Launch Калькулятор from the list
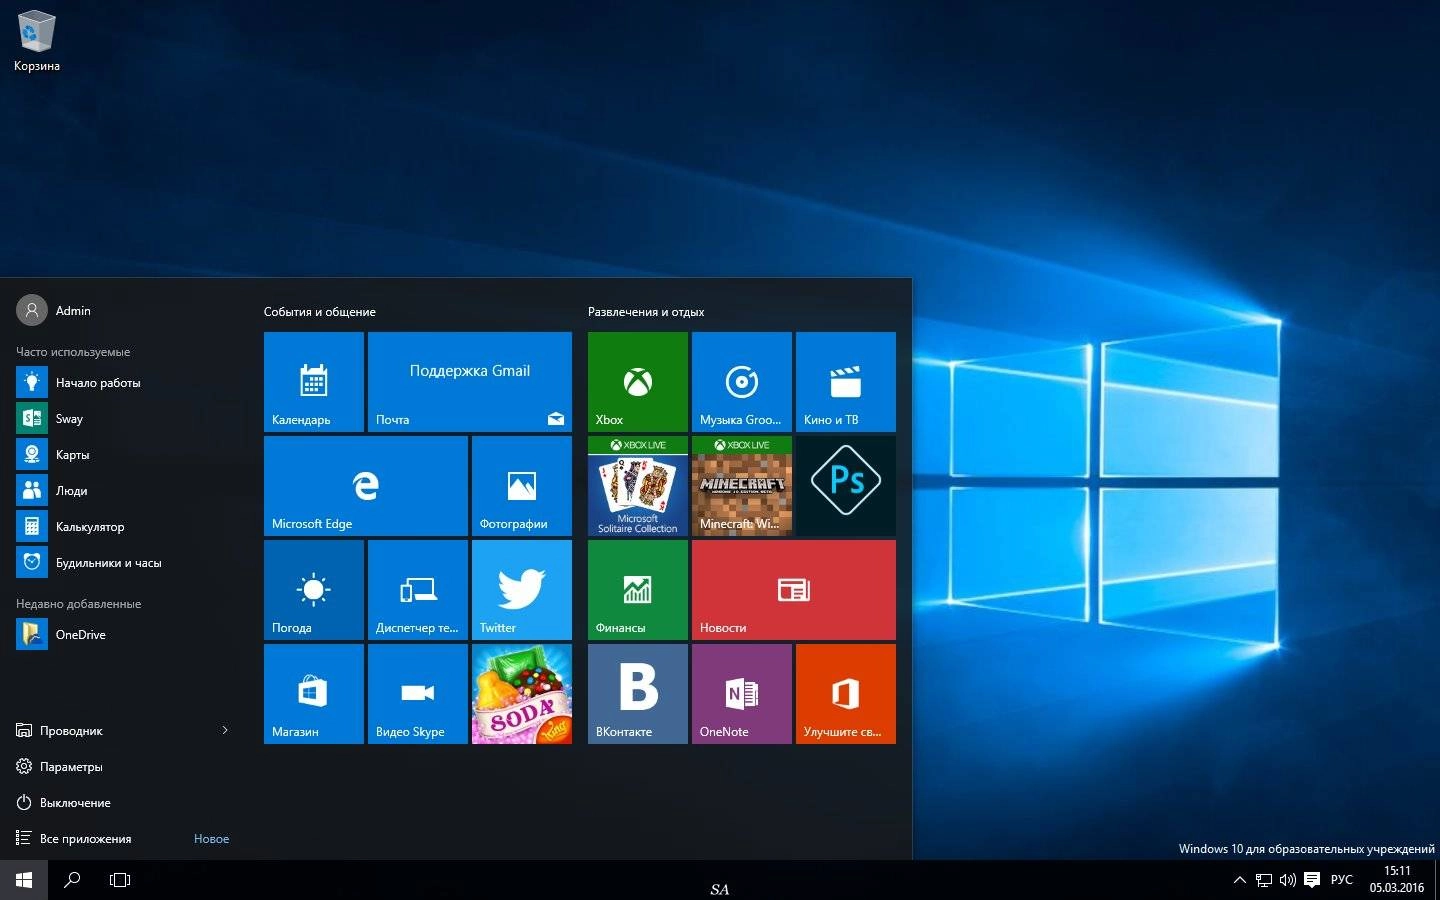1440x900 pixels. point(124,527)
